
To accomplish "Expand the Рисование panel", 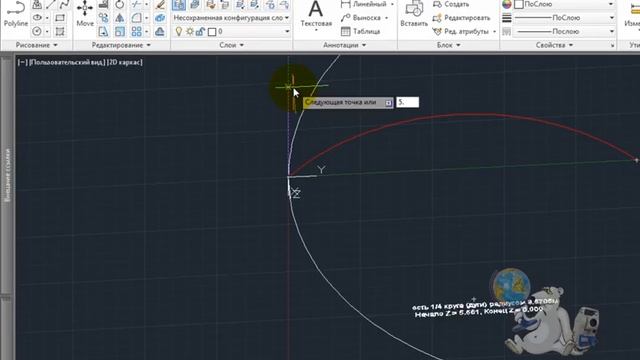I will point(36,45).
